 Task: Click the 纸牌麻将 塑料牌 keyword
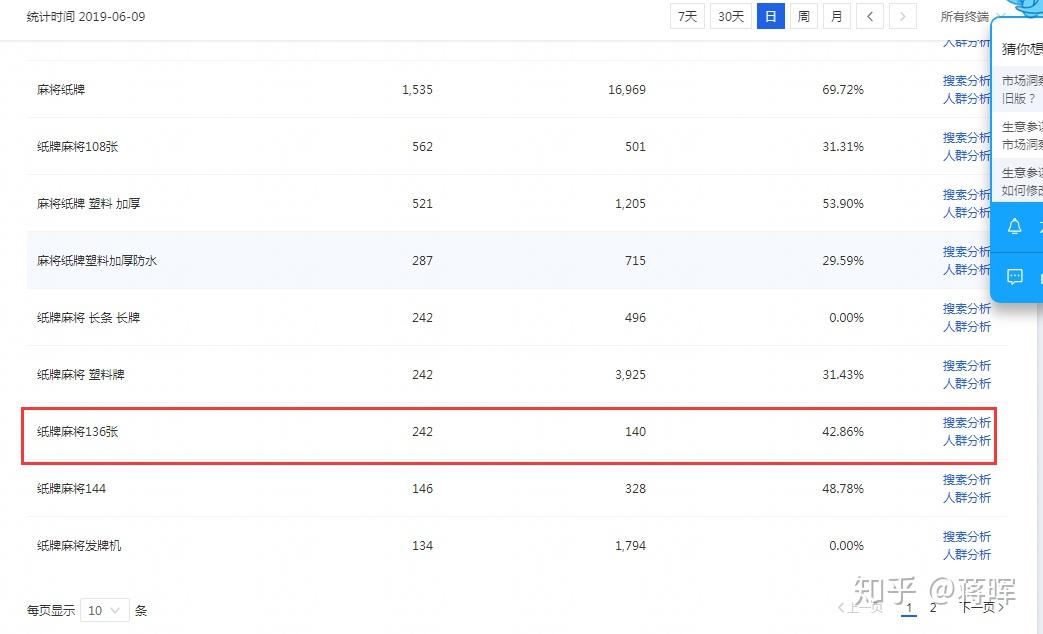pos(80,375)
